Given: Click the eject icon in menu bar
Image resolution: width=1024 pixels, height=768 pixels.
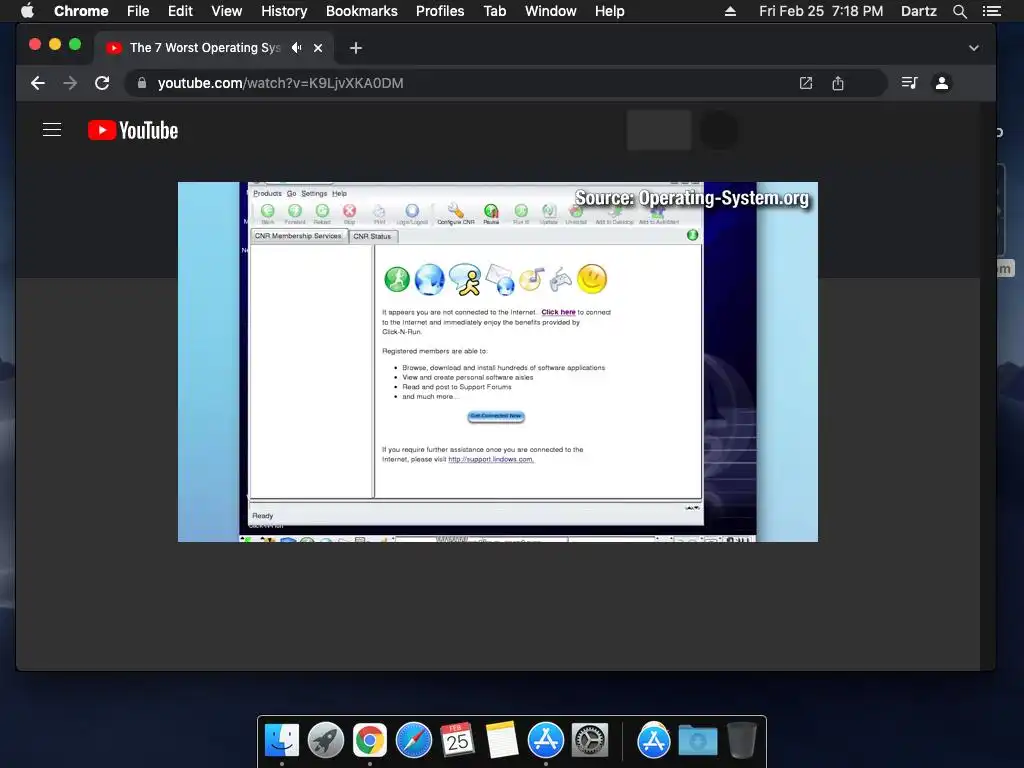Looking at the screenshot, I should point(730,11).
